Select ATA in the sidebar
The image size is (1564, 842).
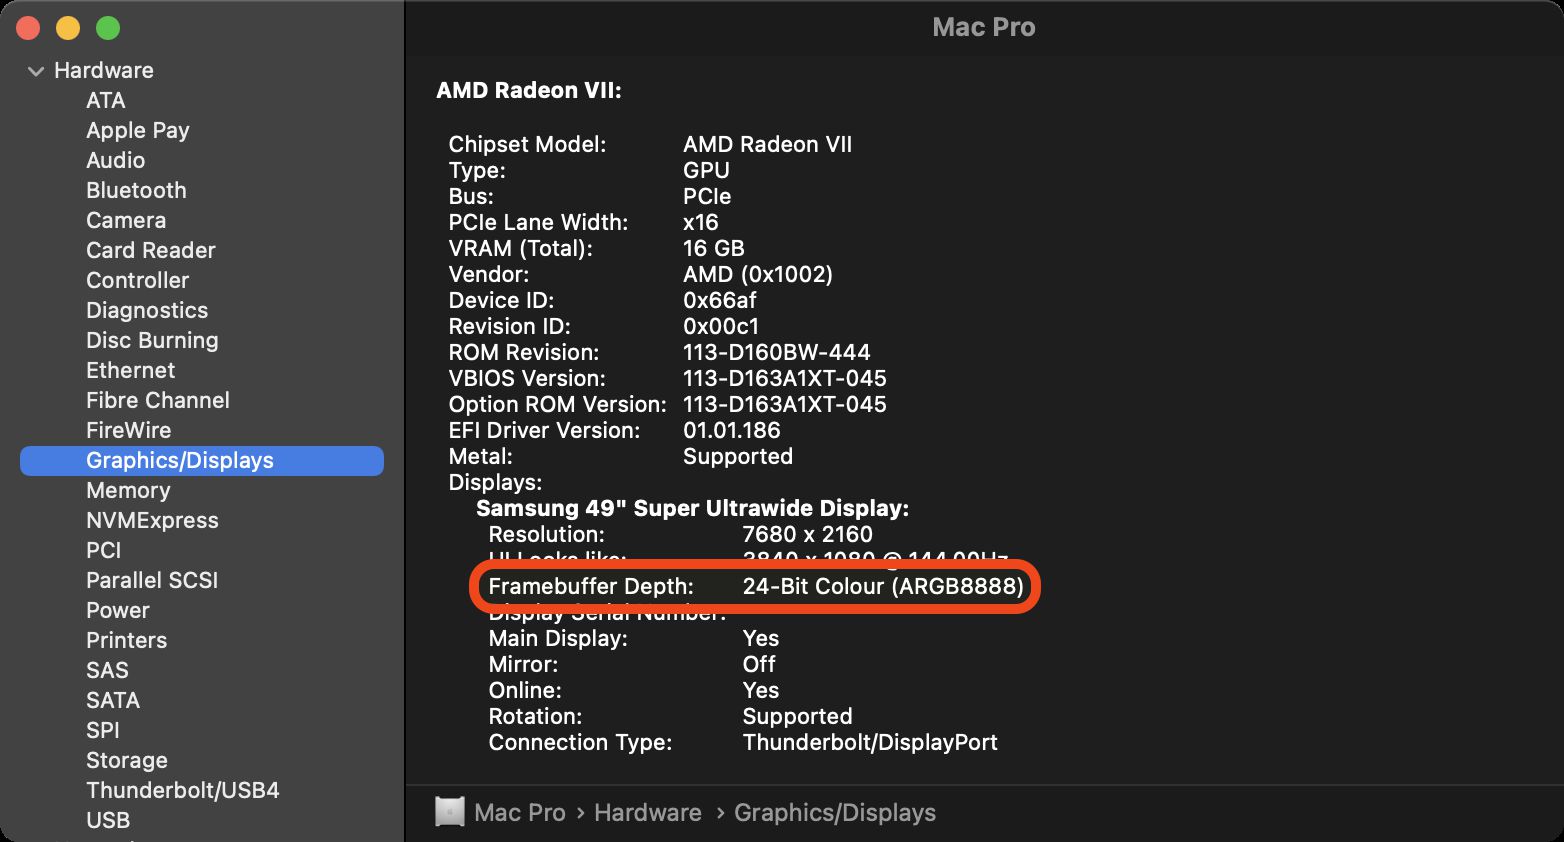106,101
